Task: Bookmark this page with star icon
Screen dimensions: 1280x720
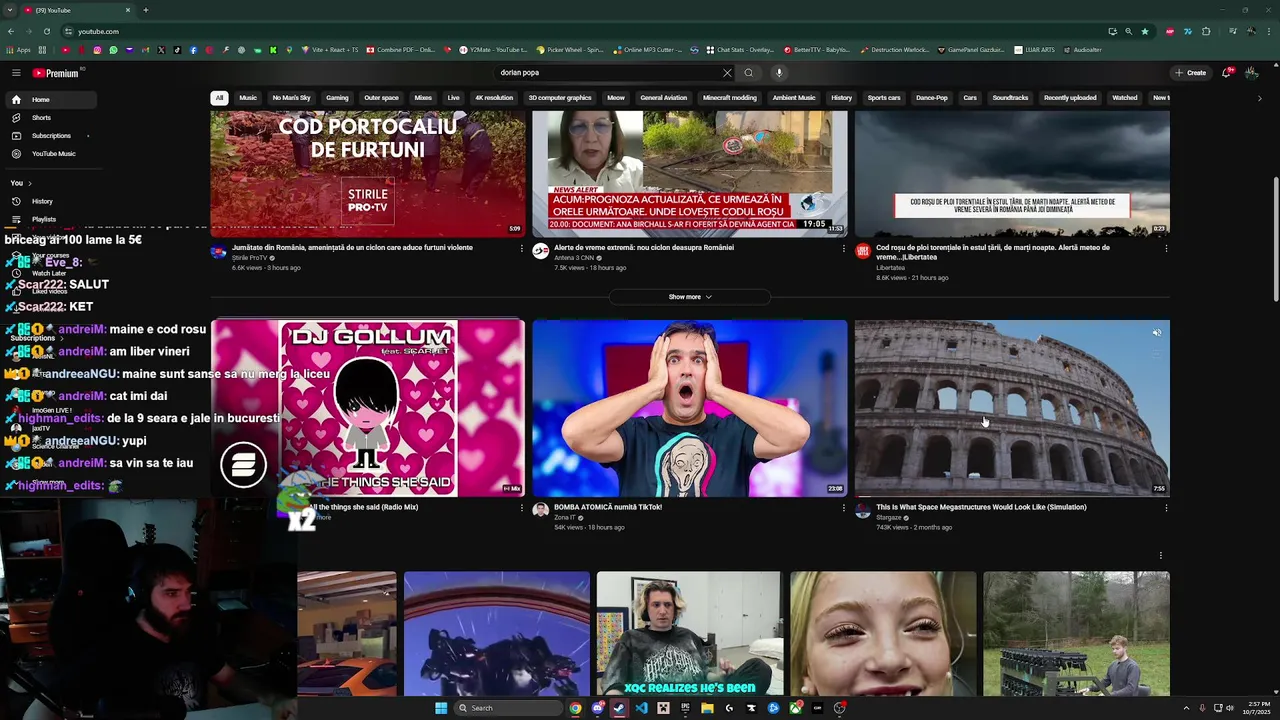Action: (x=1145, y=31)
